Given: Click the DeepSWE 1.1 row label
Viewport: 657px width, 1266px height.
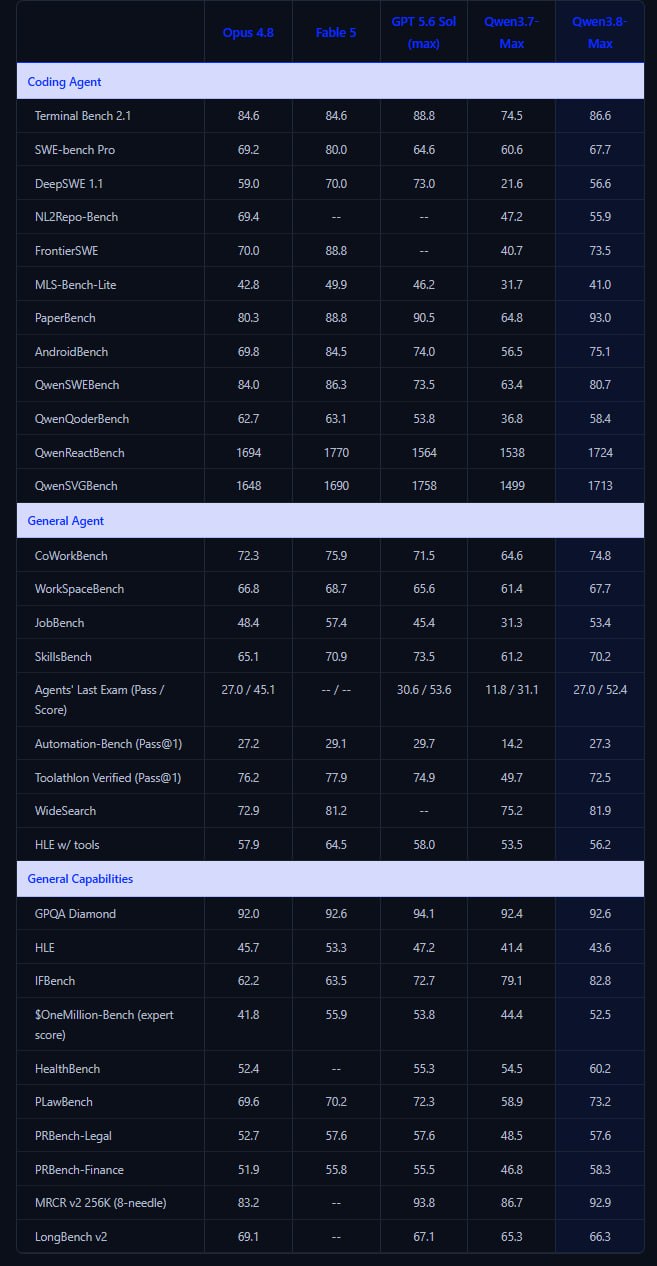Looking at the screenshot, I should click(69, 184).
